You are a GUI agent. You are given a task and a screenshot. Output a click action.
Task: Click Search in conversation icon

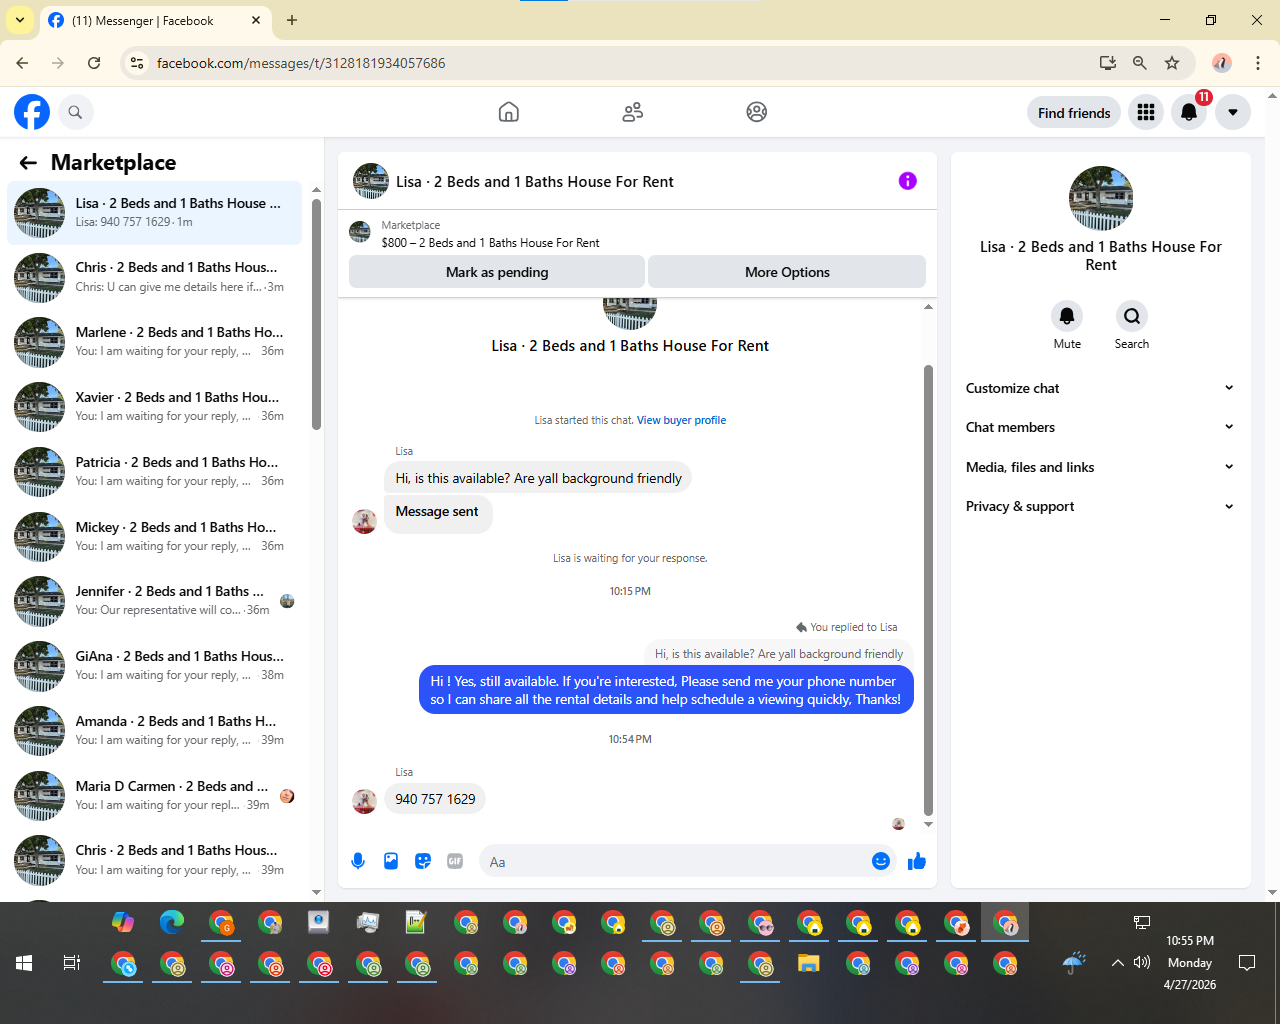pos(1132,316)
